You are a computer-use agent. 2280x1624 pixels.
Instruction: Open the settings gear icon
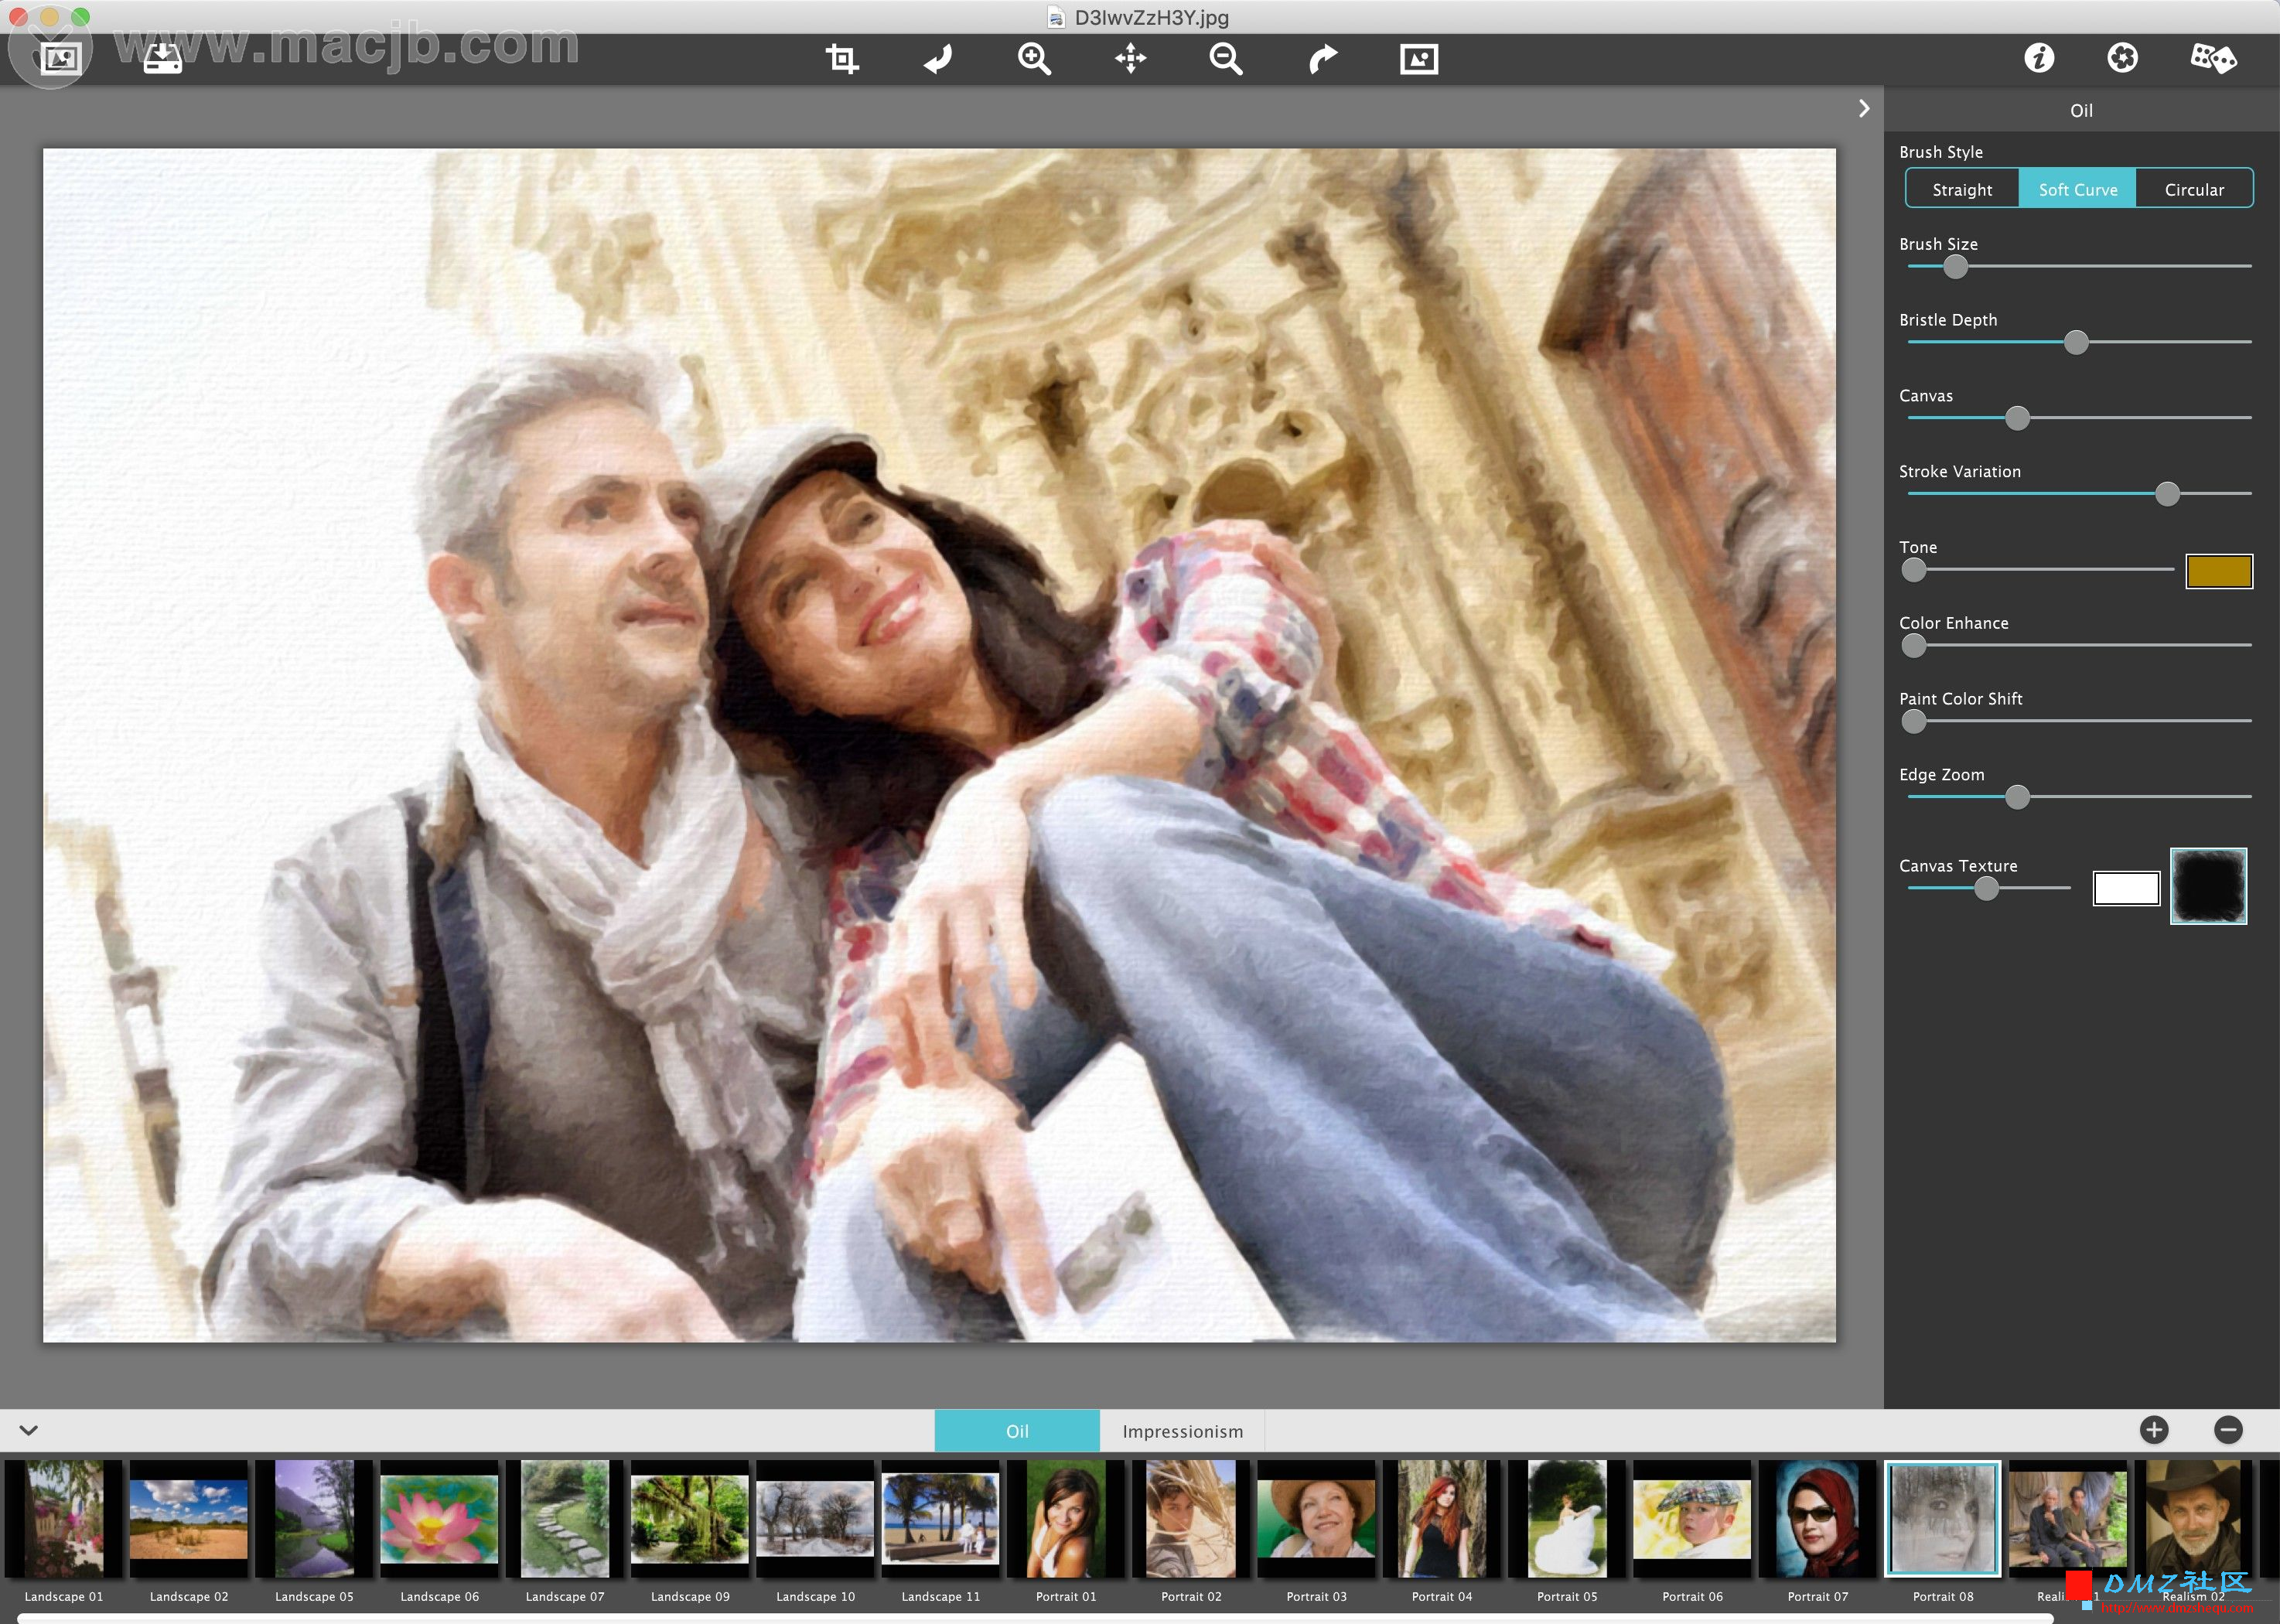tap(2122, 58)
